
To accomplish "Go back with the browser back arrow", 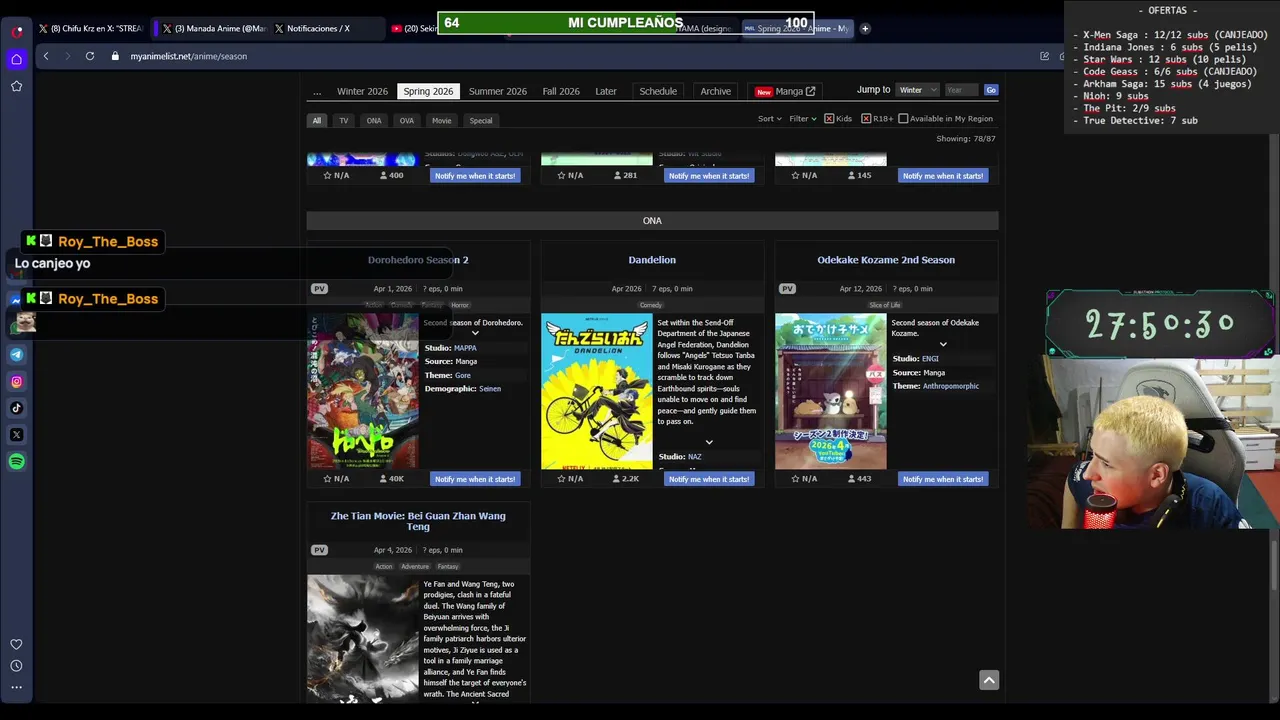I will tap(46, 56).
